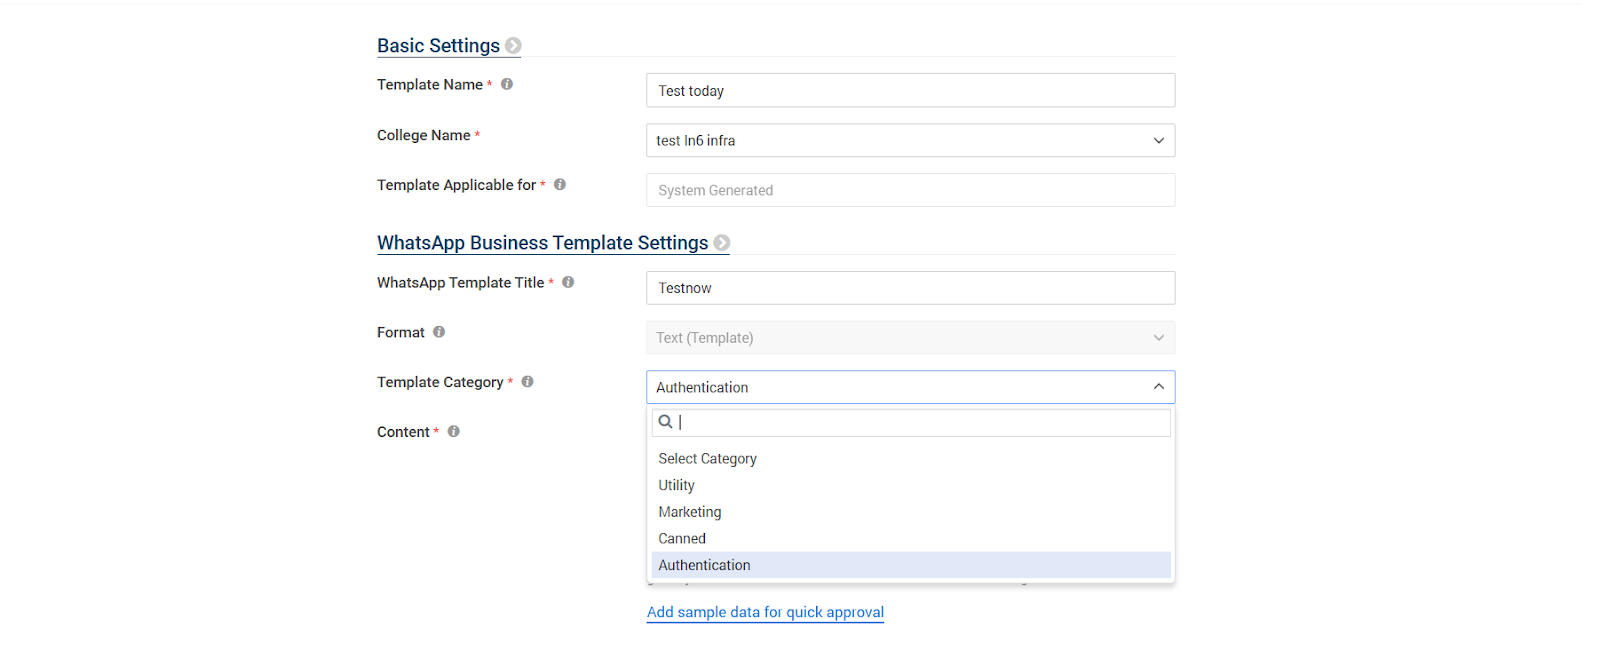Click info icon beside Template Applicable for
The width and height of the screenshot is (1600, 667).
tap(560, 185)
